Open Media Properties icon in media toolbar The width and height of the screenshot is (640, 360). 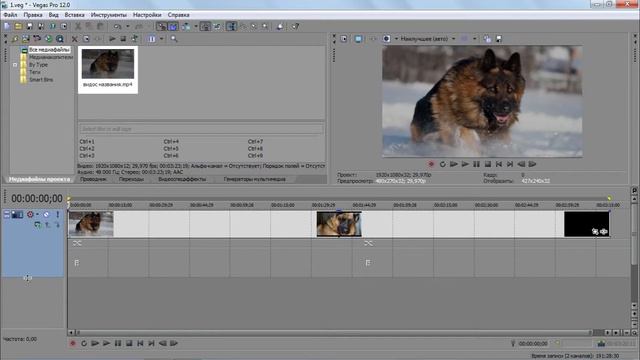[86, 39]
